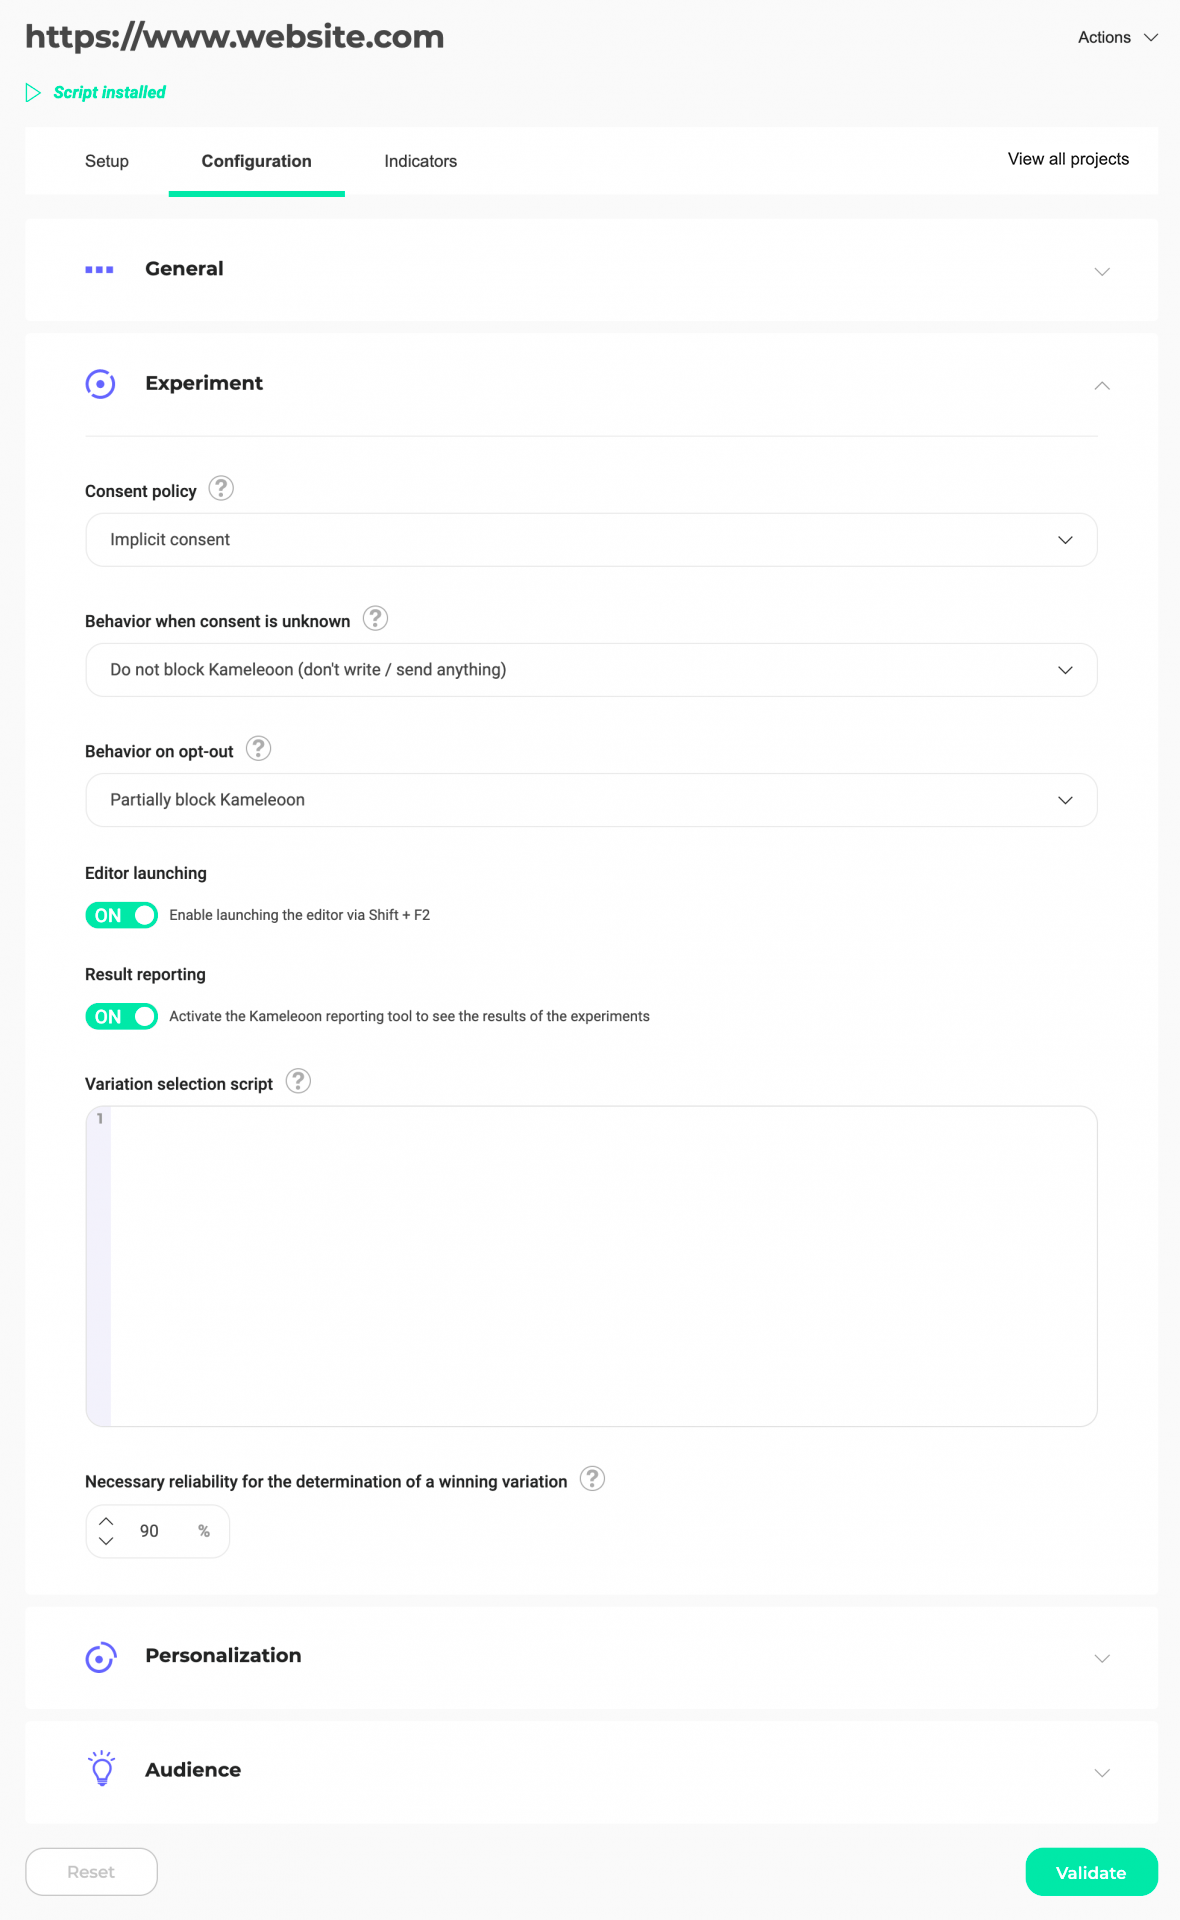Switch to the Indicators tab
Screen dimensions: 1180x1920
pos(420,161)
